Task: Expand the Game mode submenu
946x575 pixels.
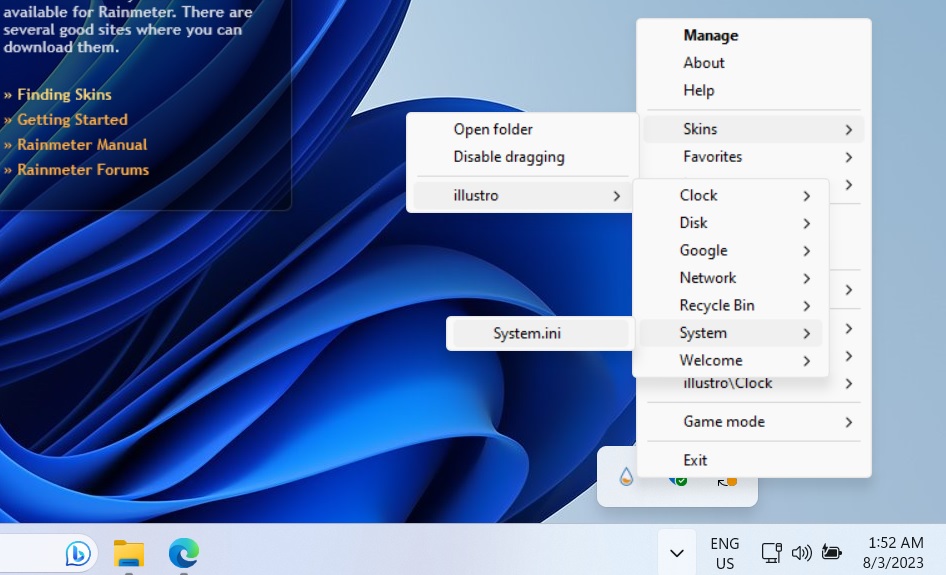Action: point(754,422)
